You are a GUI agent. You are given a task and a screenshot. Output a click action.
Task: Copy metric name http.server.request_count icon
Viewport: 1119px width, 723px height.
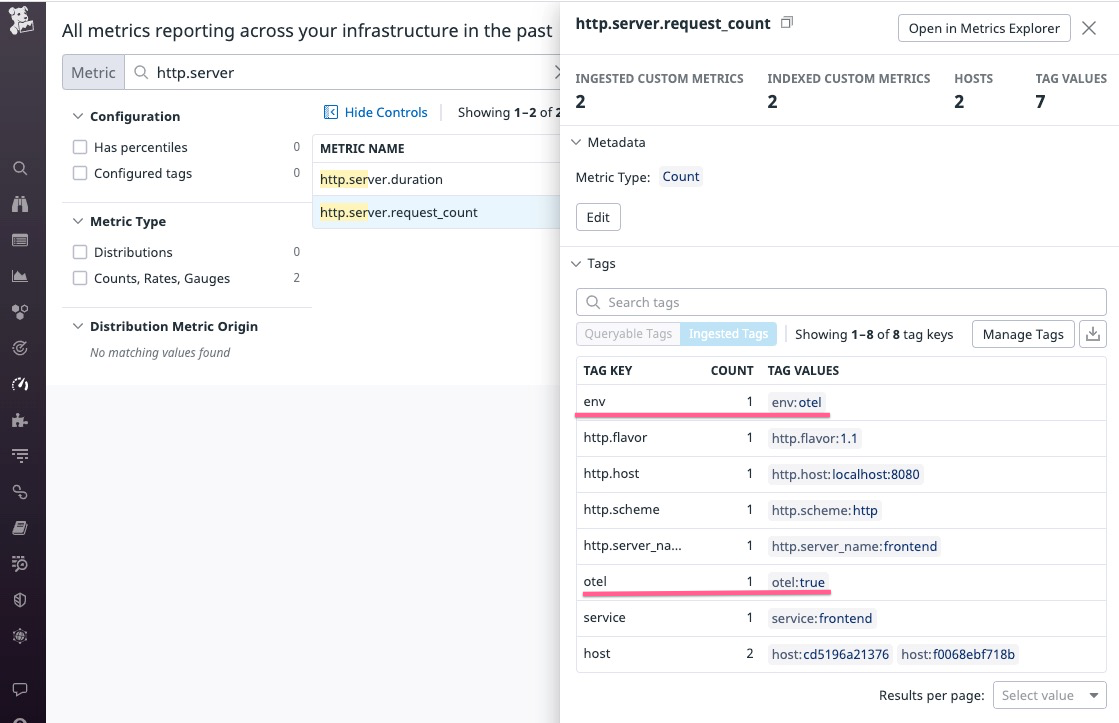coord(787,22)
